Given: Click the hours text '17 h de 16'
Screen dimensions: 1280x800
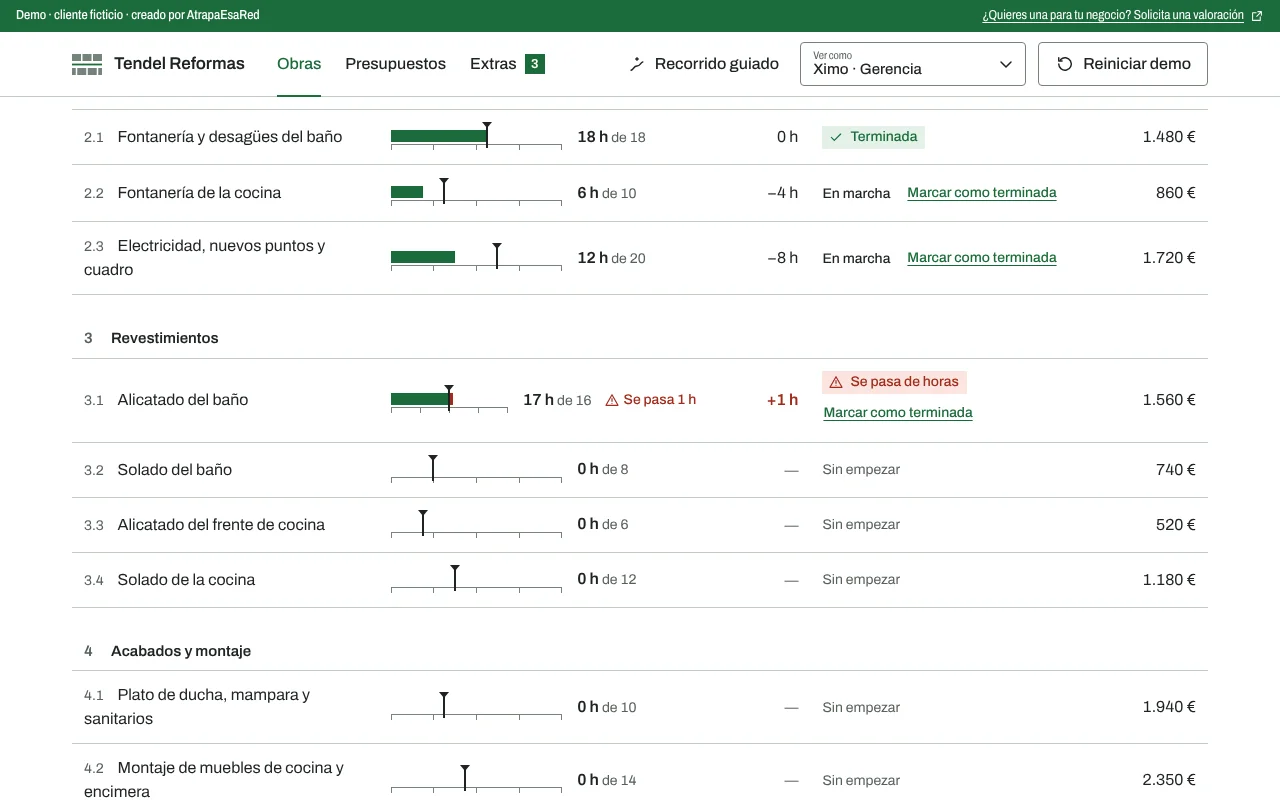Looking at the screenshot, I should pos(557,400).
